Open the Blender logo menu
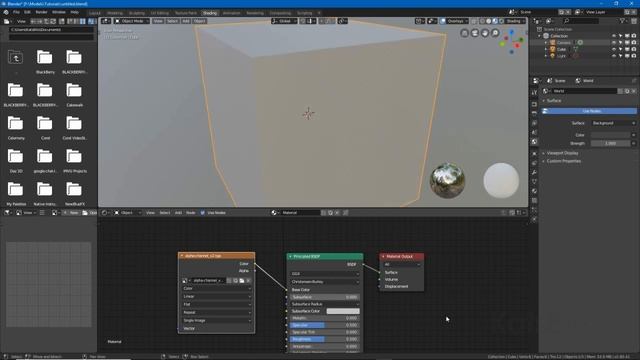 [6, 12]
